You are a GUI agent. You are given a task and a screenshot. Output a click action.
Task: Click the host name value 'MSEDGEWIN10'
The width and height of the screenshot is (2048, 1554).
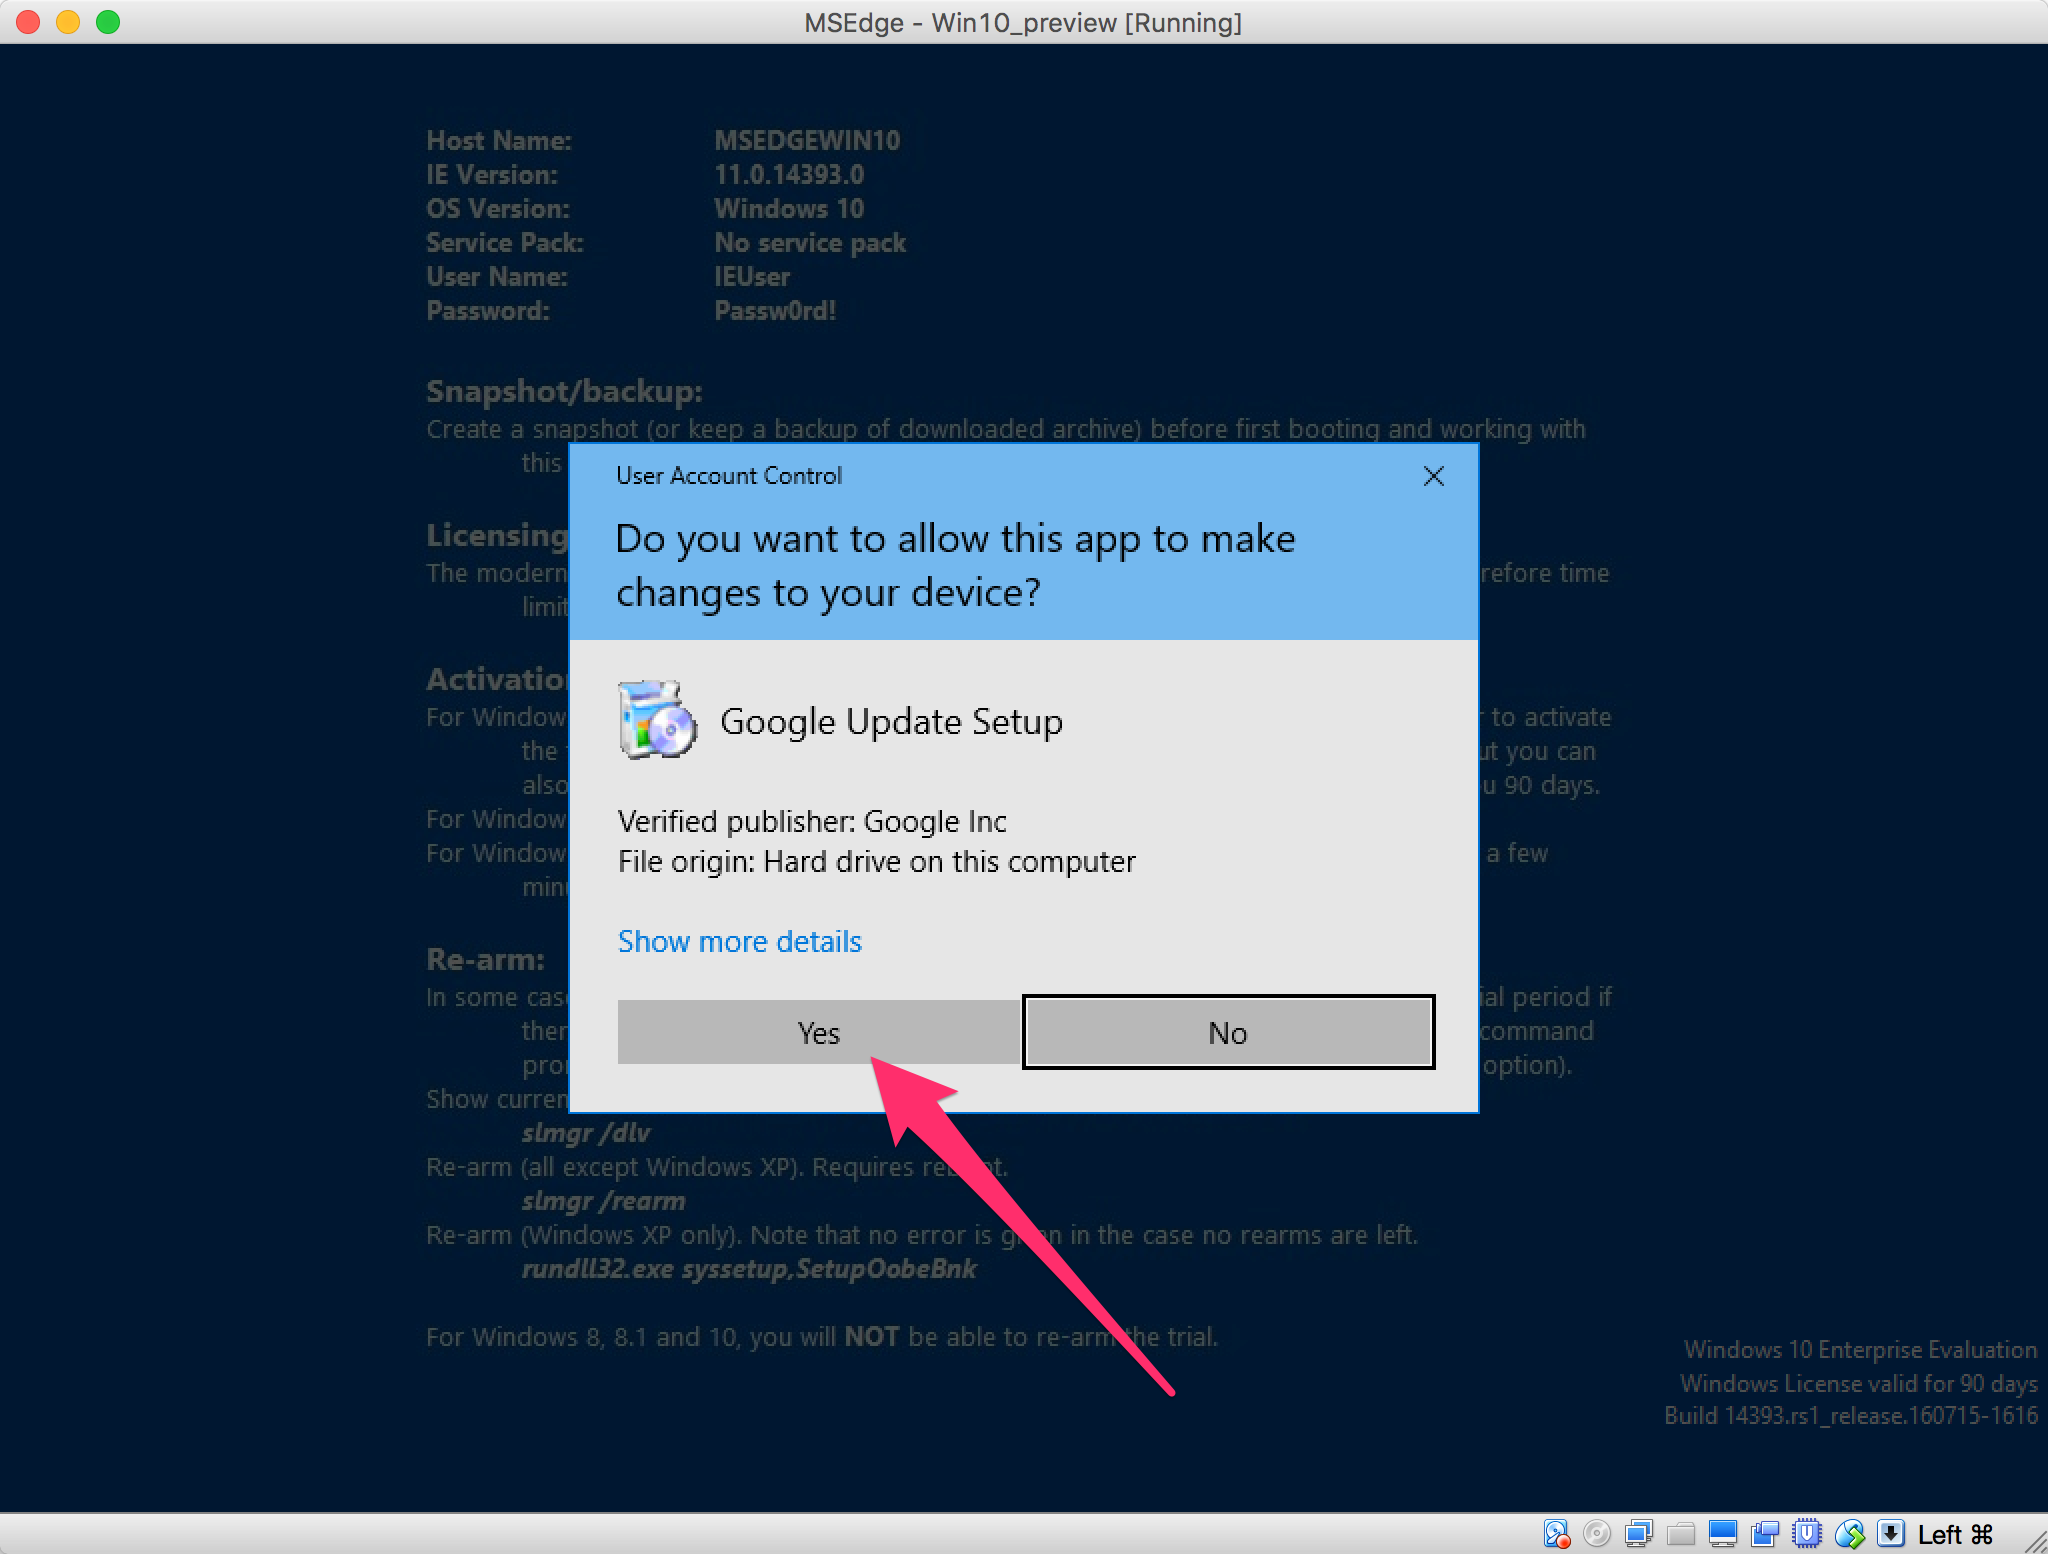point(807,140)
